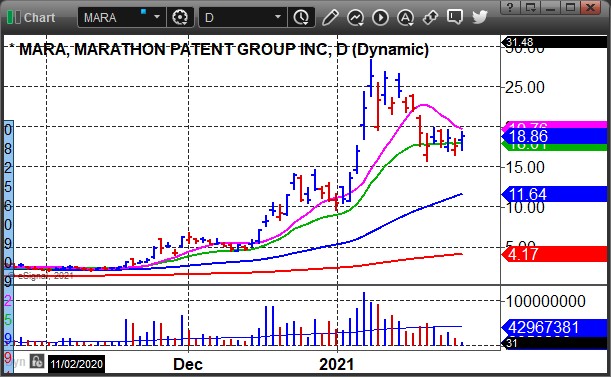Close the chart window
Image resolution: width=611 pixels, height=377 pixels.
[591, 7]
